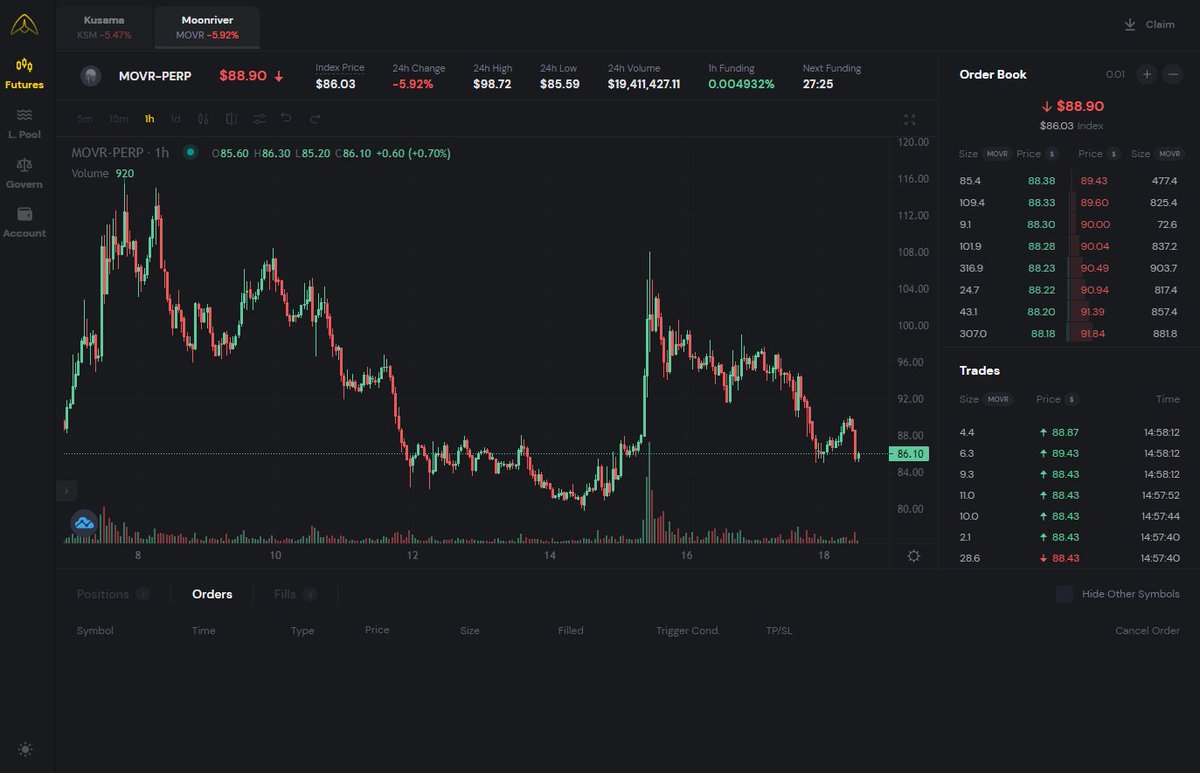Image resolution: width=1200 pixels, height=773 pixels.
Task: Open the Govern section in the sidebar
Action: tap(25, 173)
